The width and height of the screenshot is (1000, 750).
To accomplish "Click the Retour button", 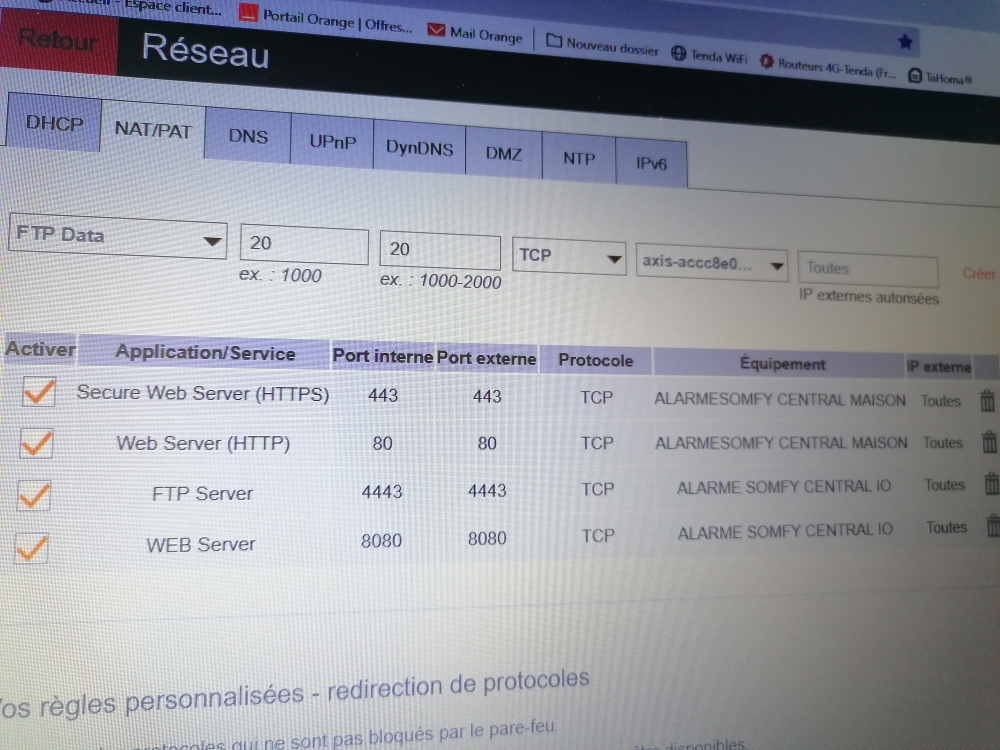I will click(x=58, y=42).
